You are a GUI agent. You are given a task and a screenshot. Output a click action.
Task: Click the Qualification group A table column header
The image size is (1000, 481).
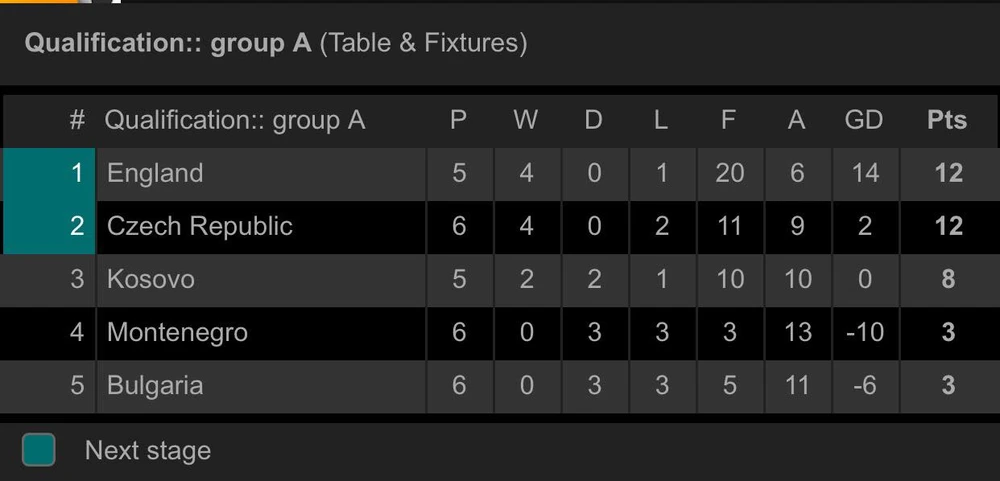click(x=234, y=121)
